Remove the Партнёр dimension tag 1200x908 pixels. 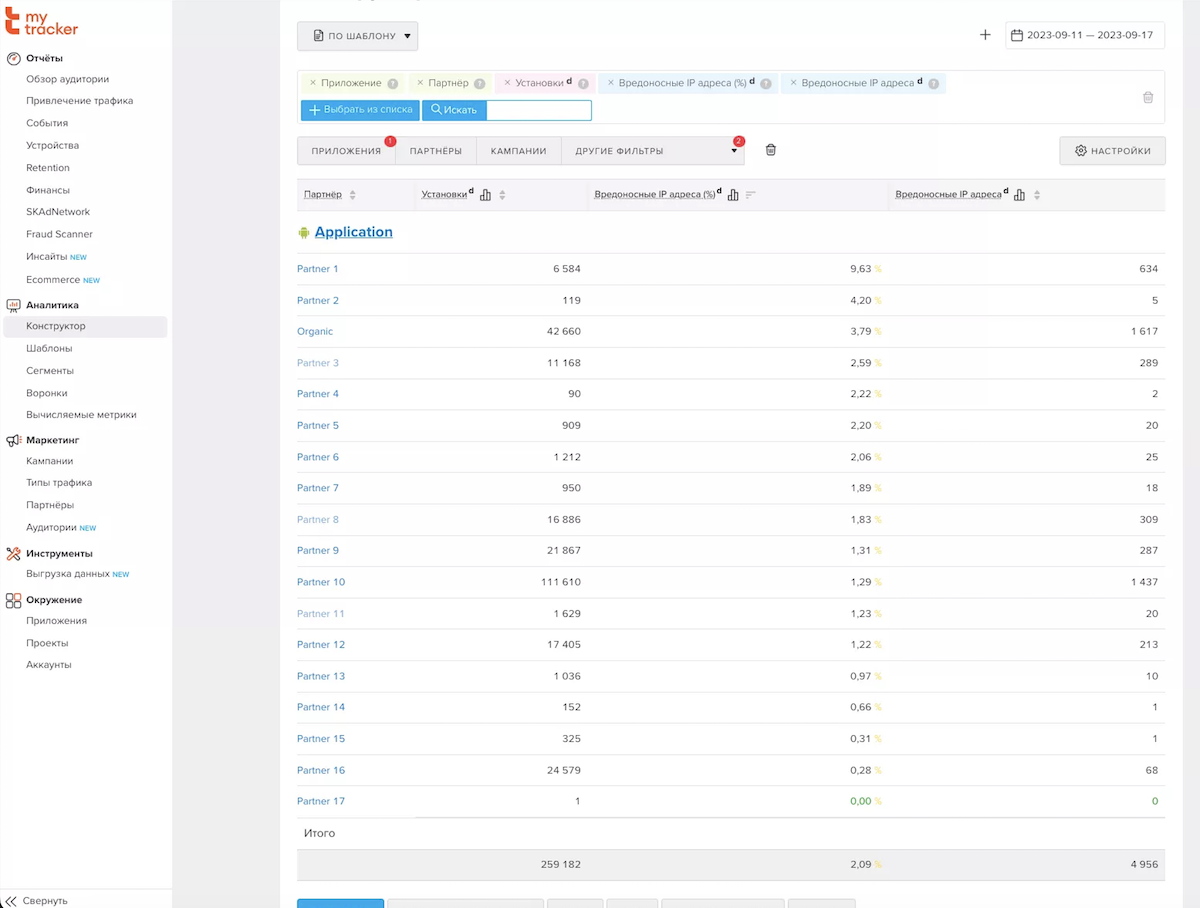coord(420,83)
